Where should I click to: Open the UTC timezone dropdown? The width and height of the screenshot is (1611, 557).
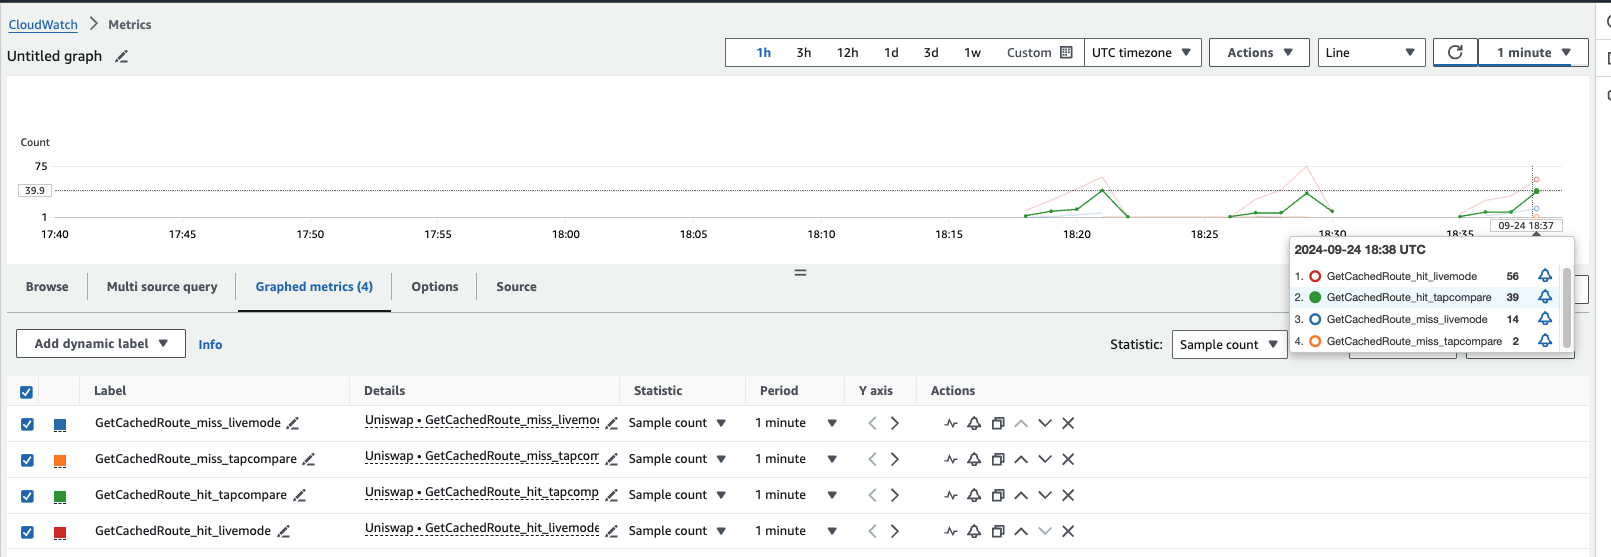(1141, 53)
